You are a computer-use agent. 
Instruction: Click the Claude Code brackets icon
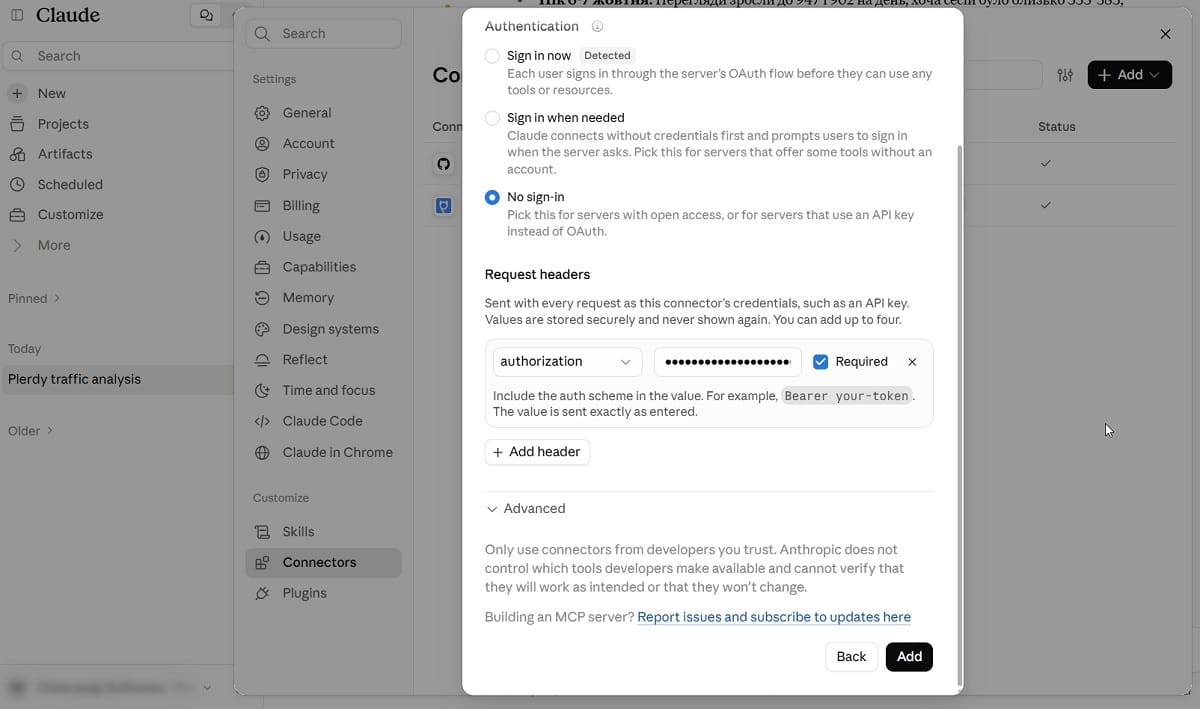pyautogui.click(x=262, y=421)
